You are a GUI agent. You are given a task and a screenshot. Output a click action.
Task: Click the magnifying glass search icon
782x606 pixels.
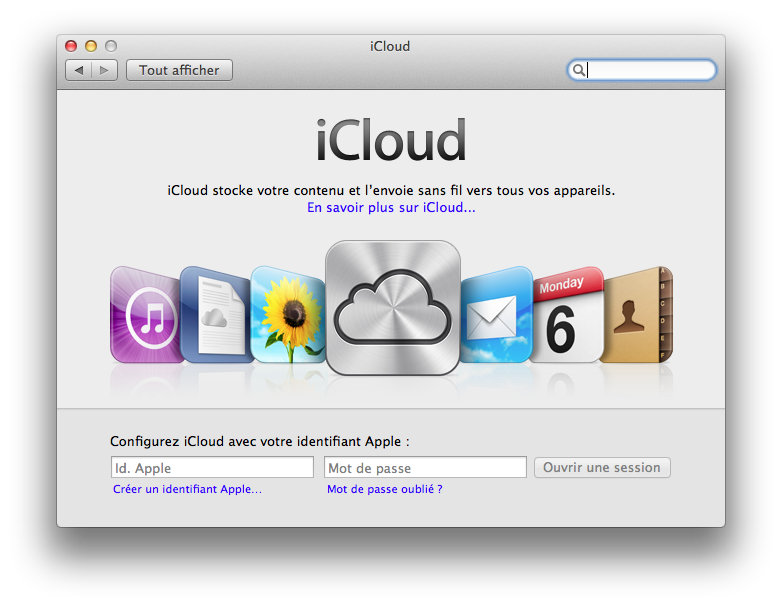pyautogui.click(x=578, y=70)
